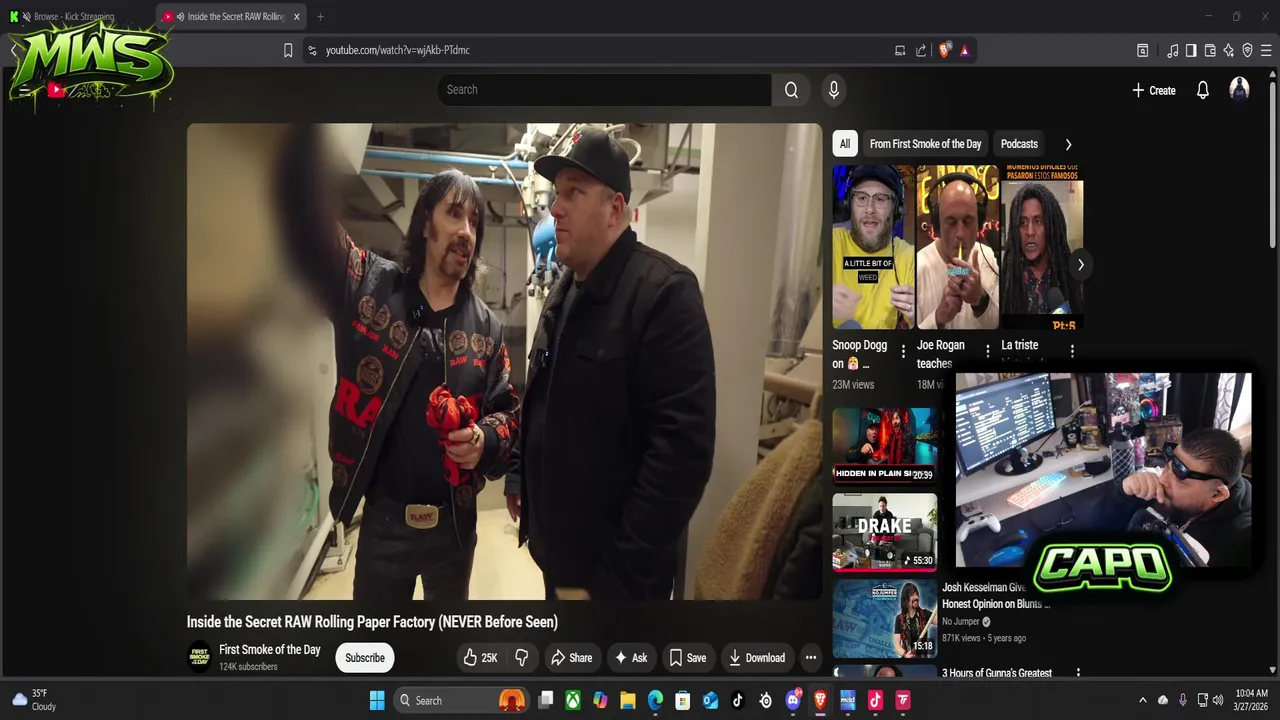This screenshot has height=720, width=1280.
Task: Click the YouTube search box
Action: click(604, 90)
